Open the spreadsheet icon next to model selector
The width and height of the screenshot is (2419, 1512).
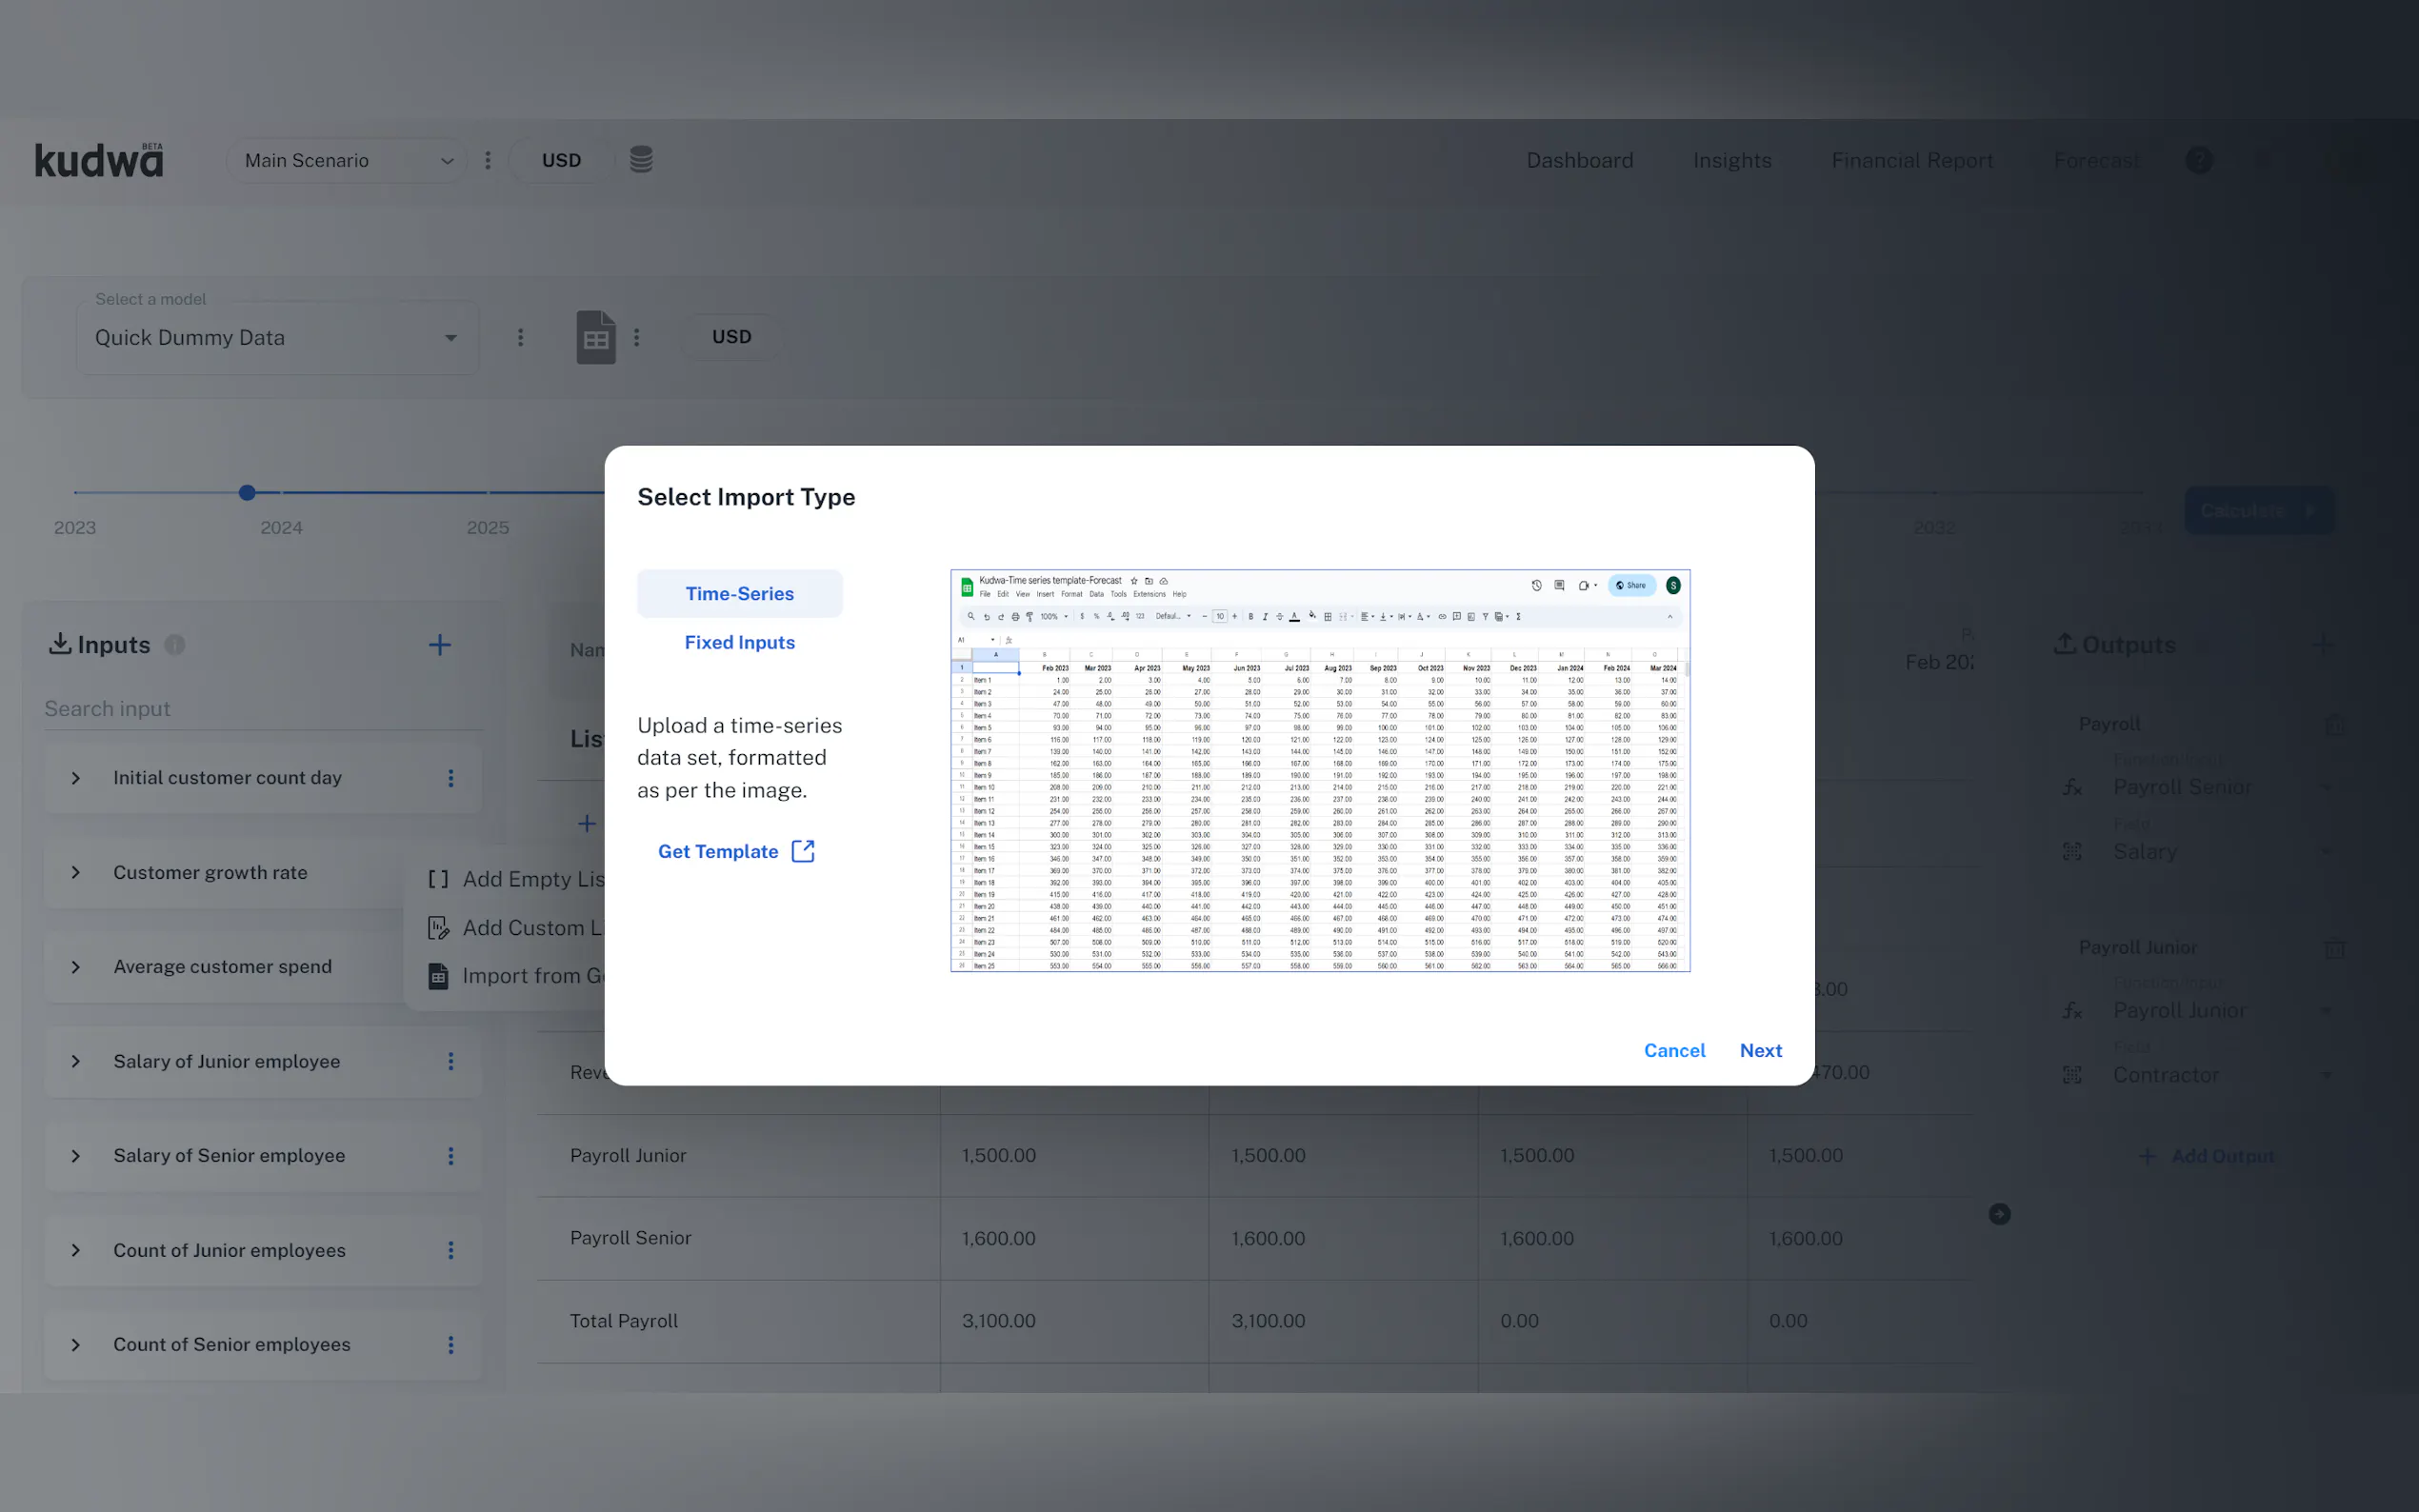tap(595, 337)
